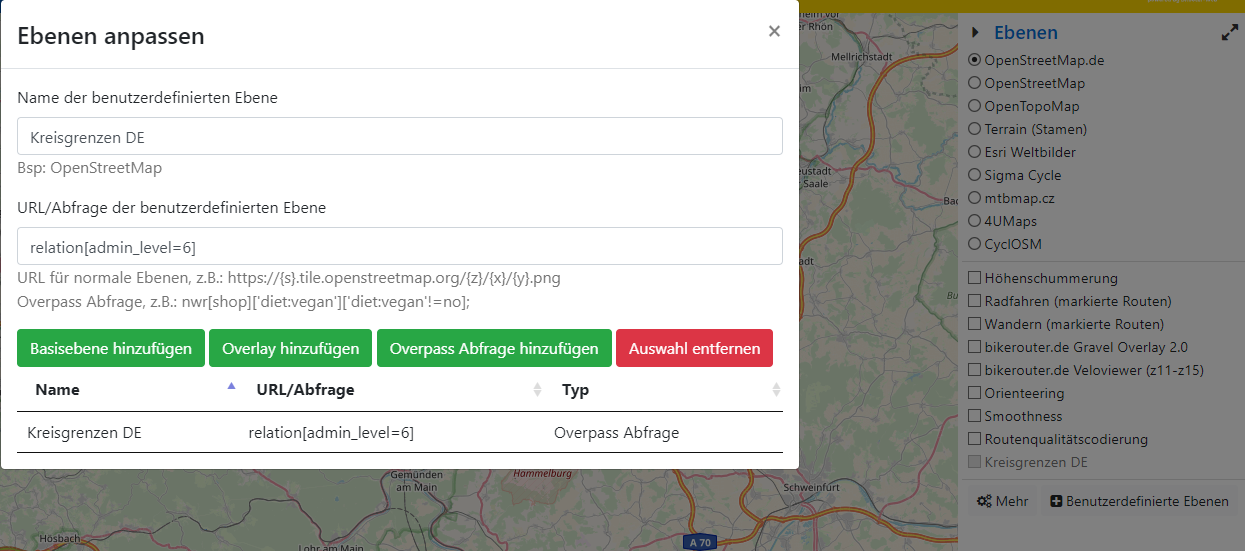Toggle Wandern (markierte Routen) overlay
This screenshot has height=551, width=1245.
click(x=975, y=324)
